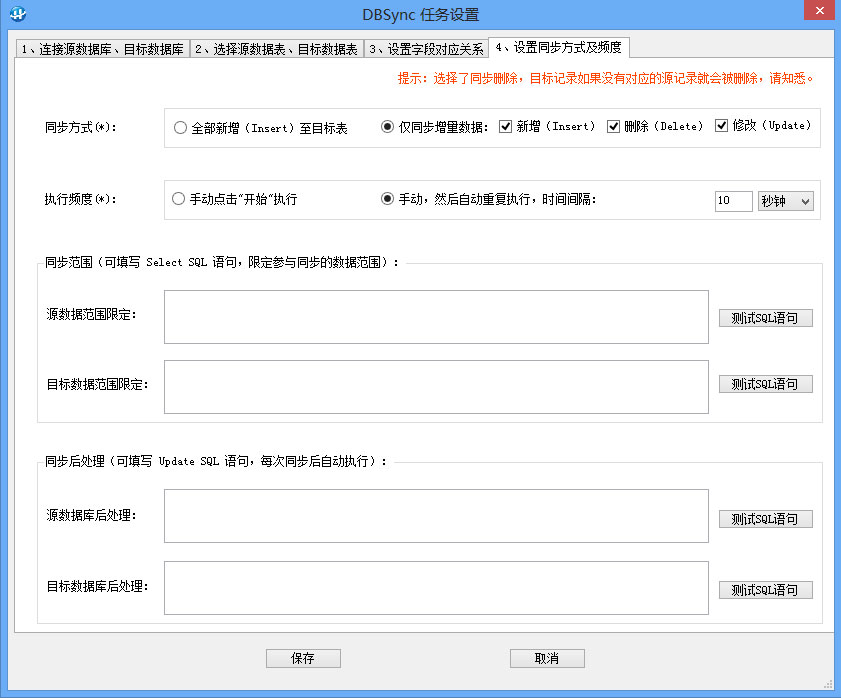Click the 保存 button
The width and height of the screenshot is (841, 698).
pos(303,658)
